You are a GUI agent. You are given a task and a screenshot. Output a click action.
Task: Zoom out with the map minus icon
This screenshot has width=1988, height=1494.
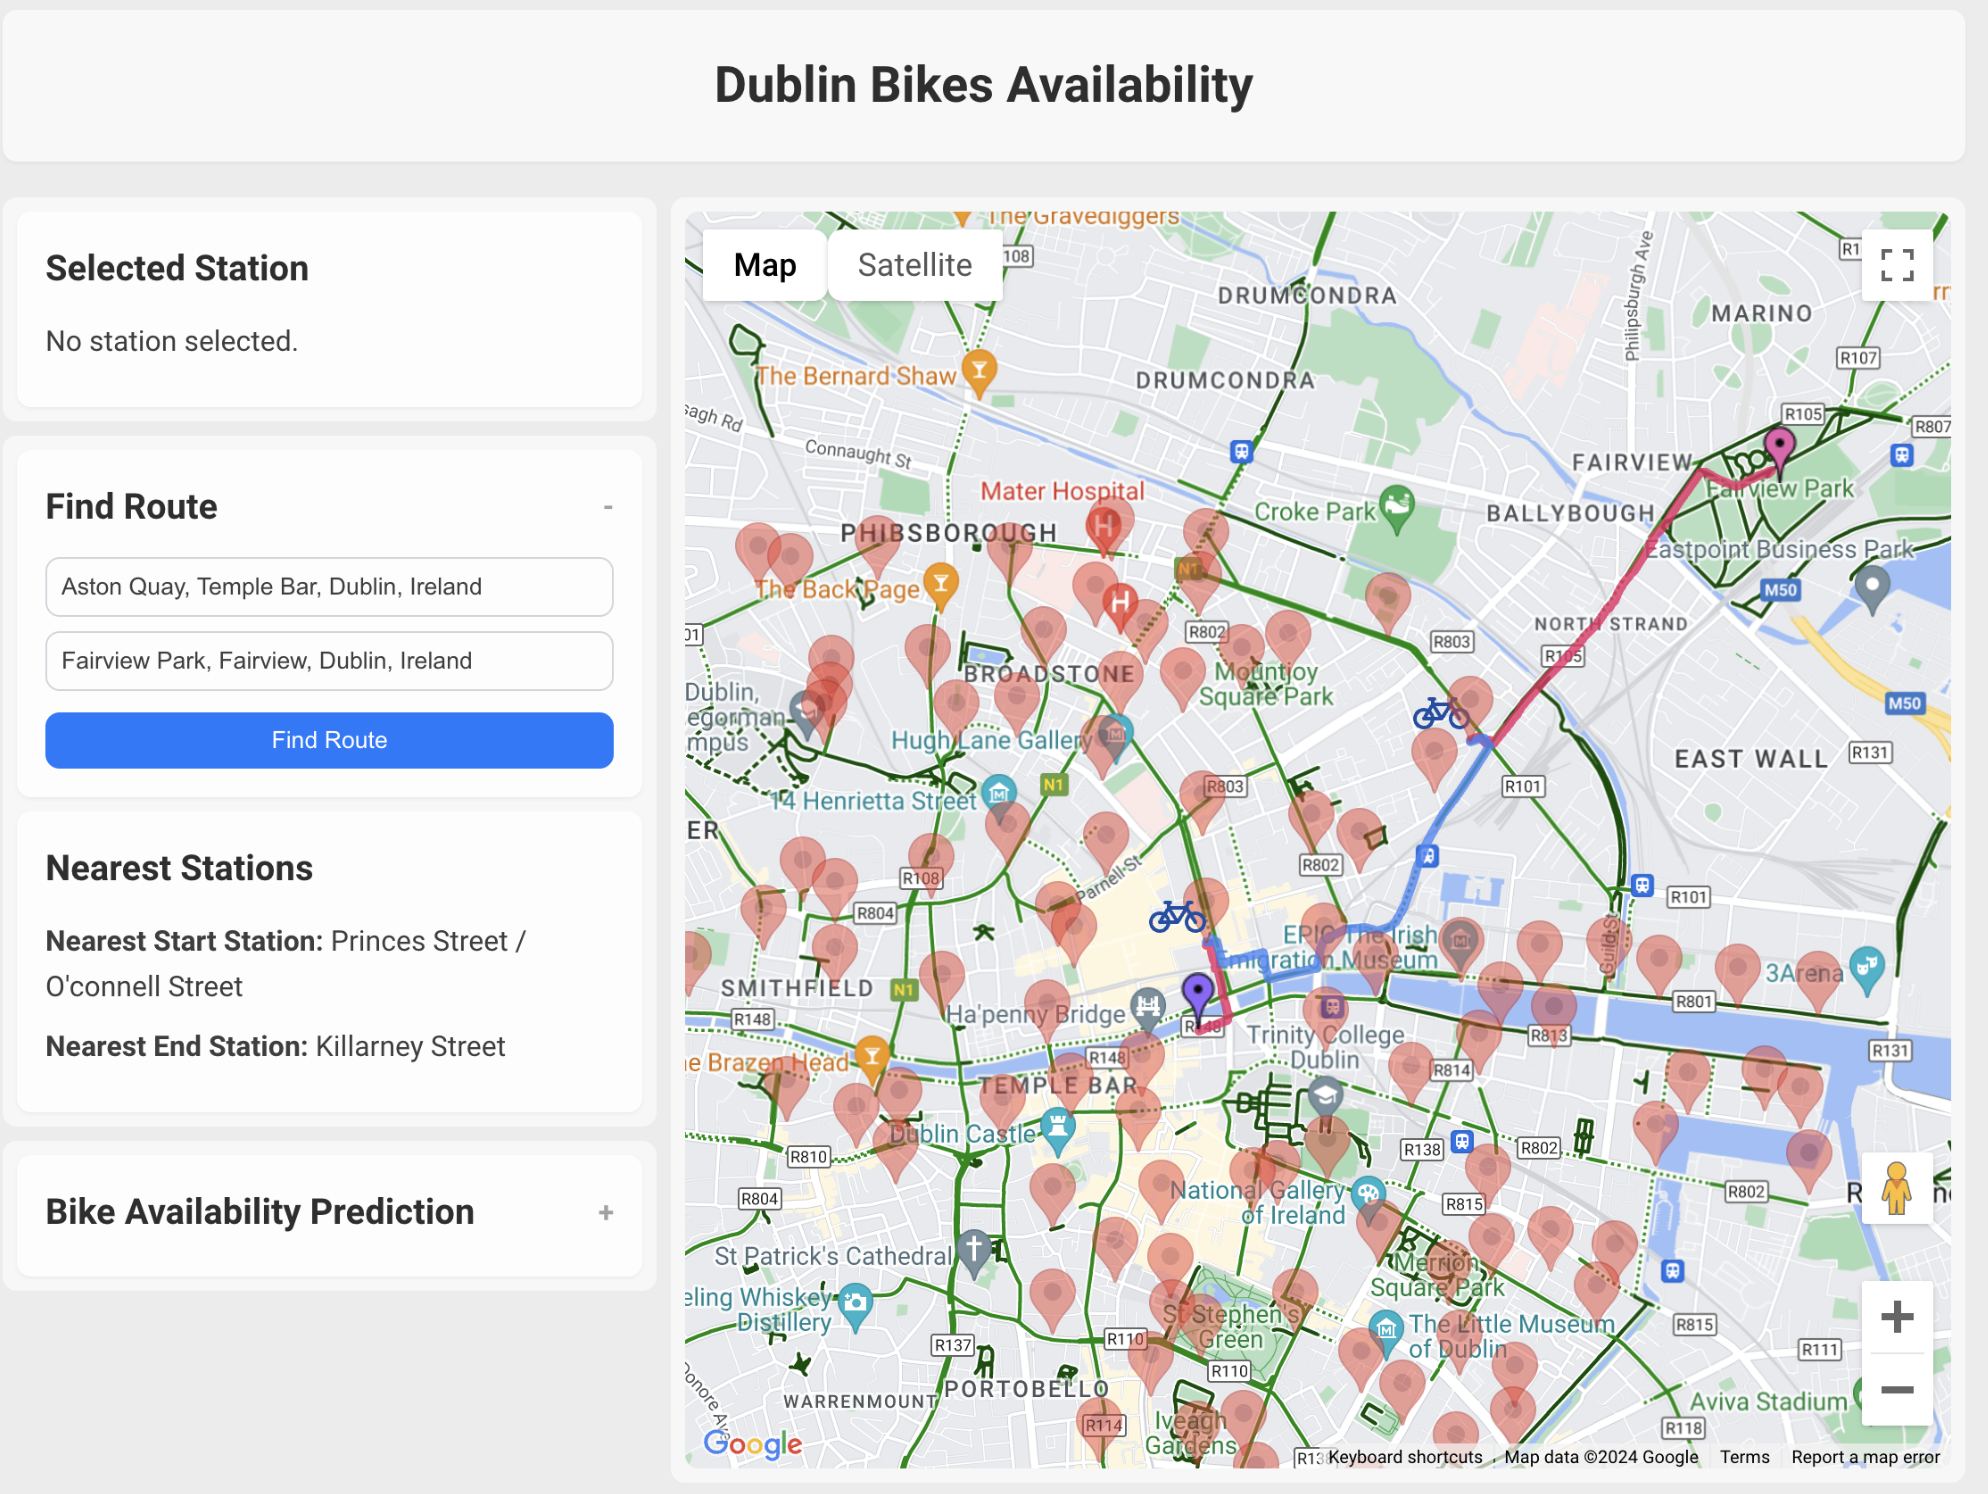pyautogui.click(x=1897, y=1391)
